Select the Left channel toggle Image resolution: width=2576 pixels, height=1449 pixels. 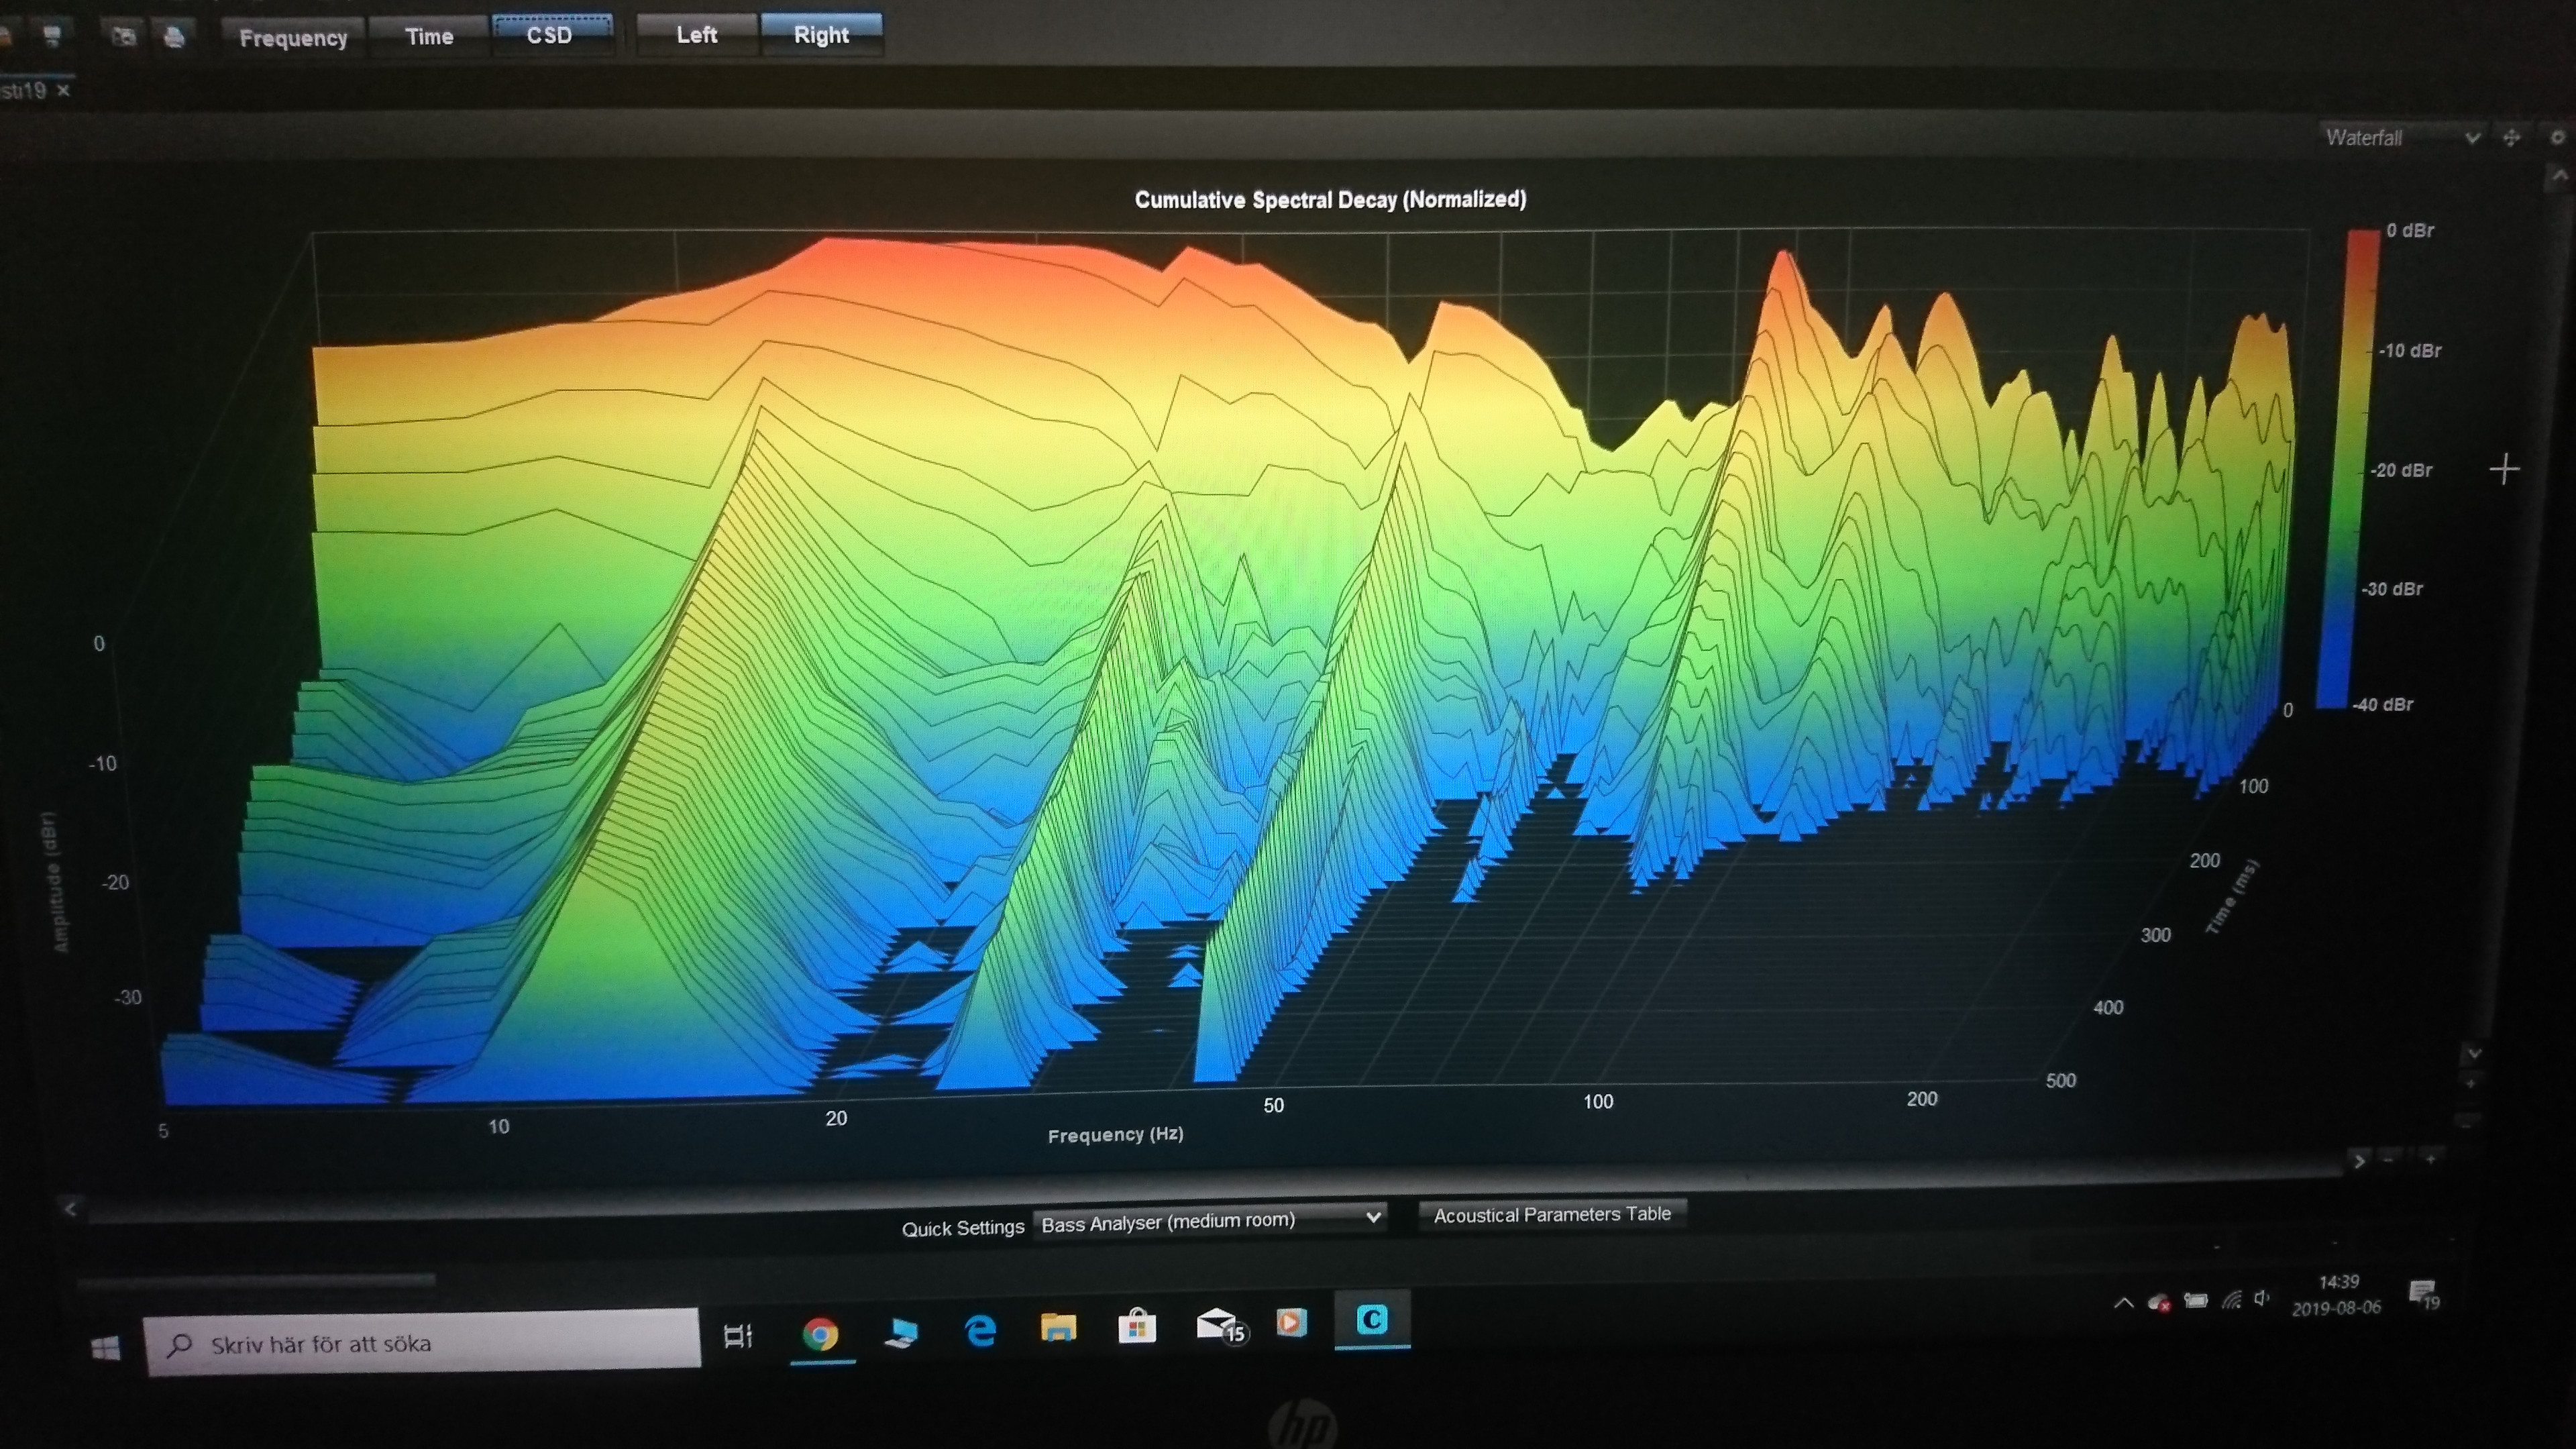pyautogui.click(x=696, y=35)
